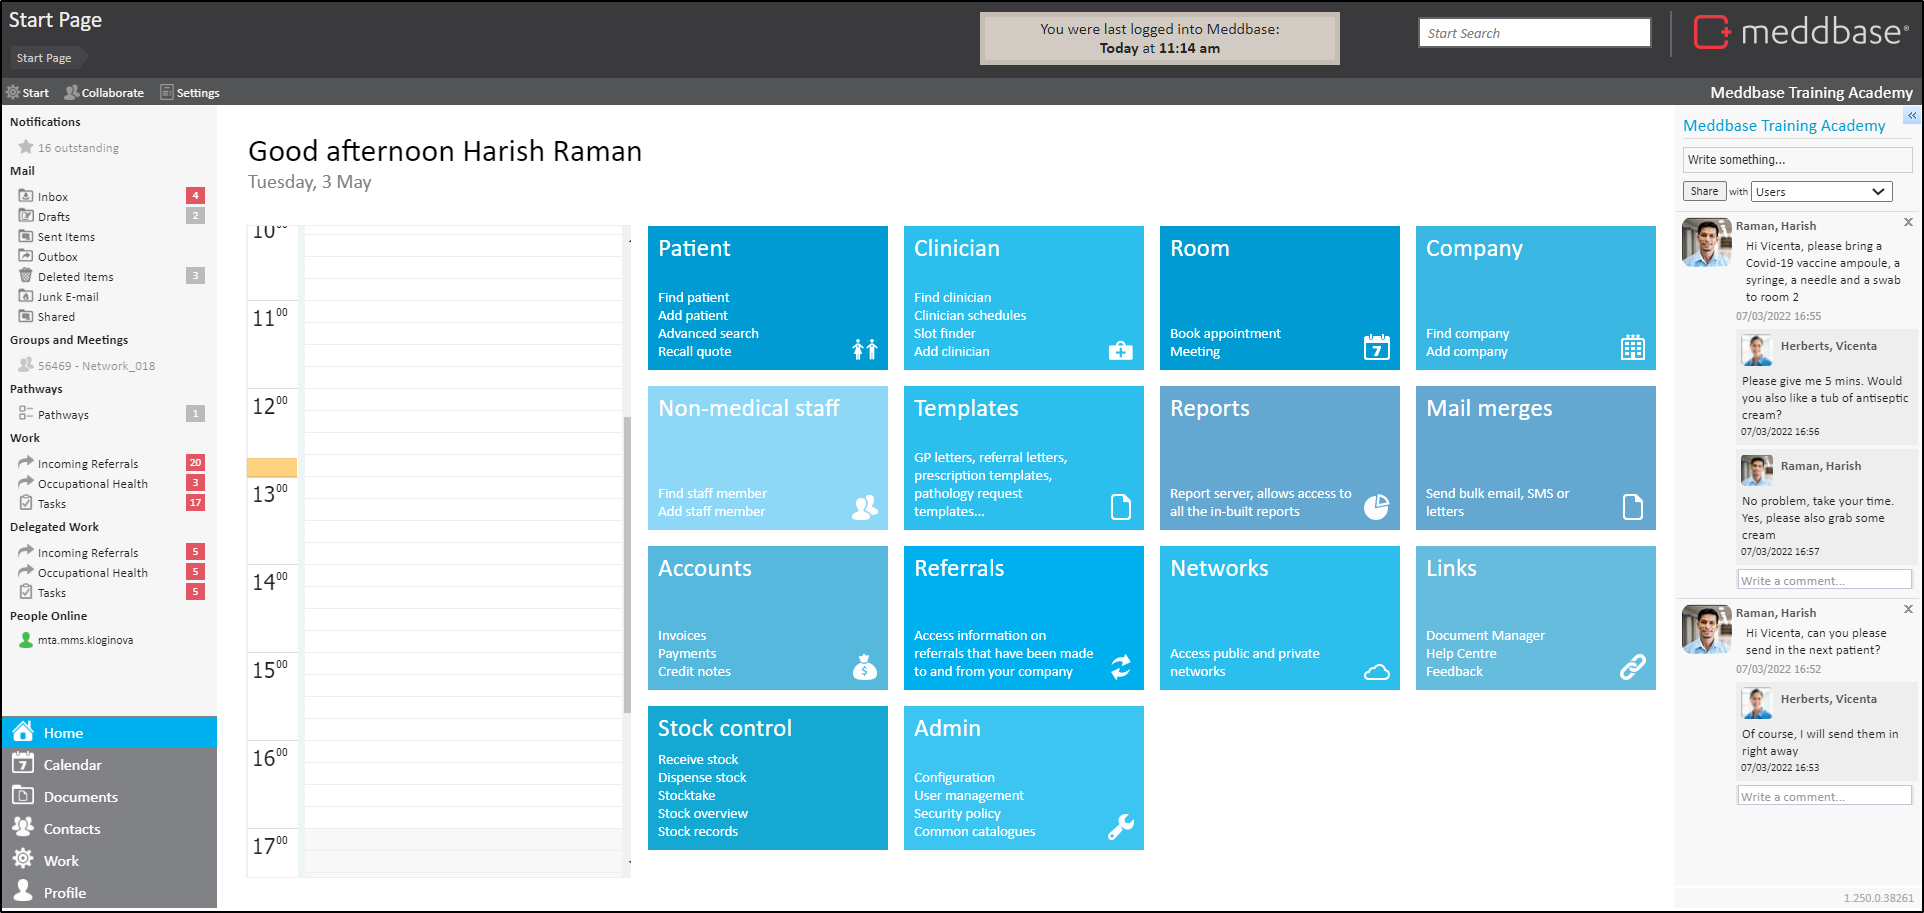Screen dimensions: 1924x913
Task: Click the Patient tile people icon
Action: [864, 349]
